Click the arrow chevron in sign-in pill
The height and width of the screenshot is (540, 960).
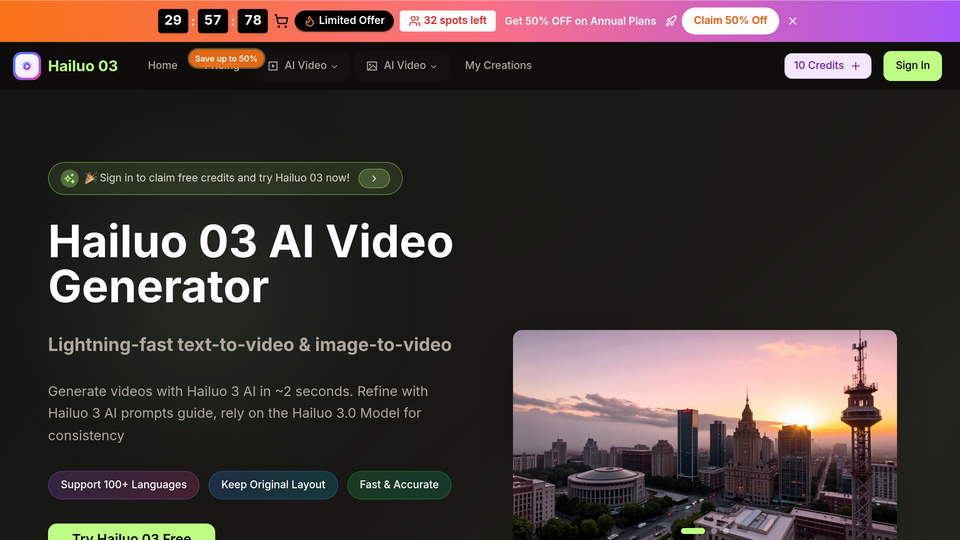pos(374,178)
